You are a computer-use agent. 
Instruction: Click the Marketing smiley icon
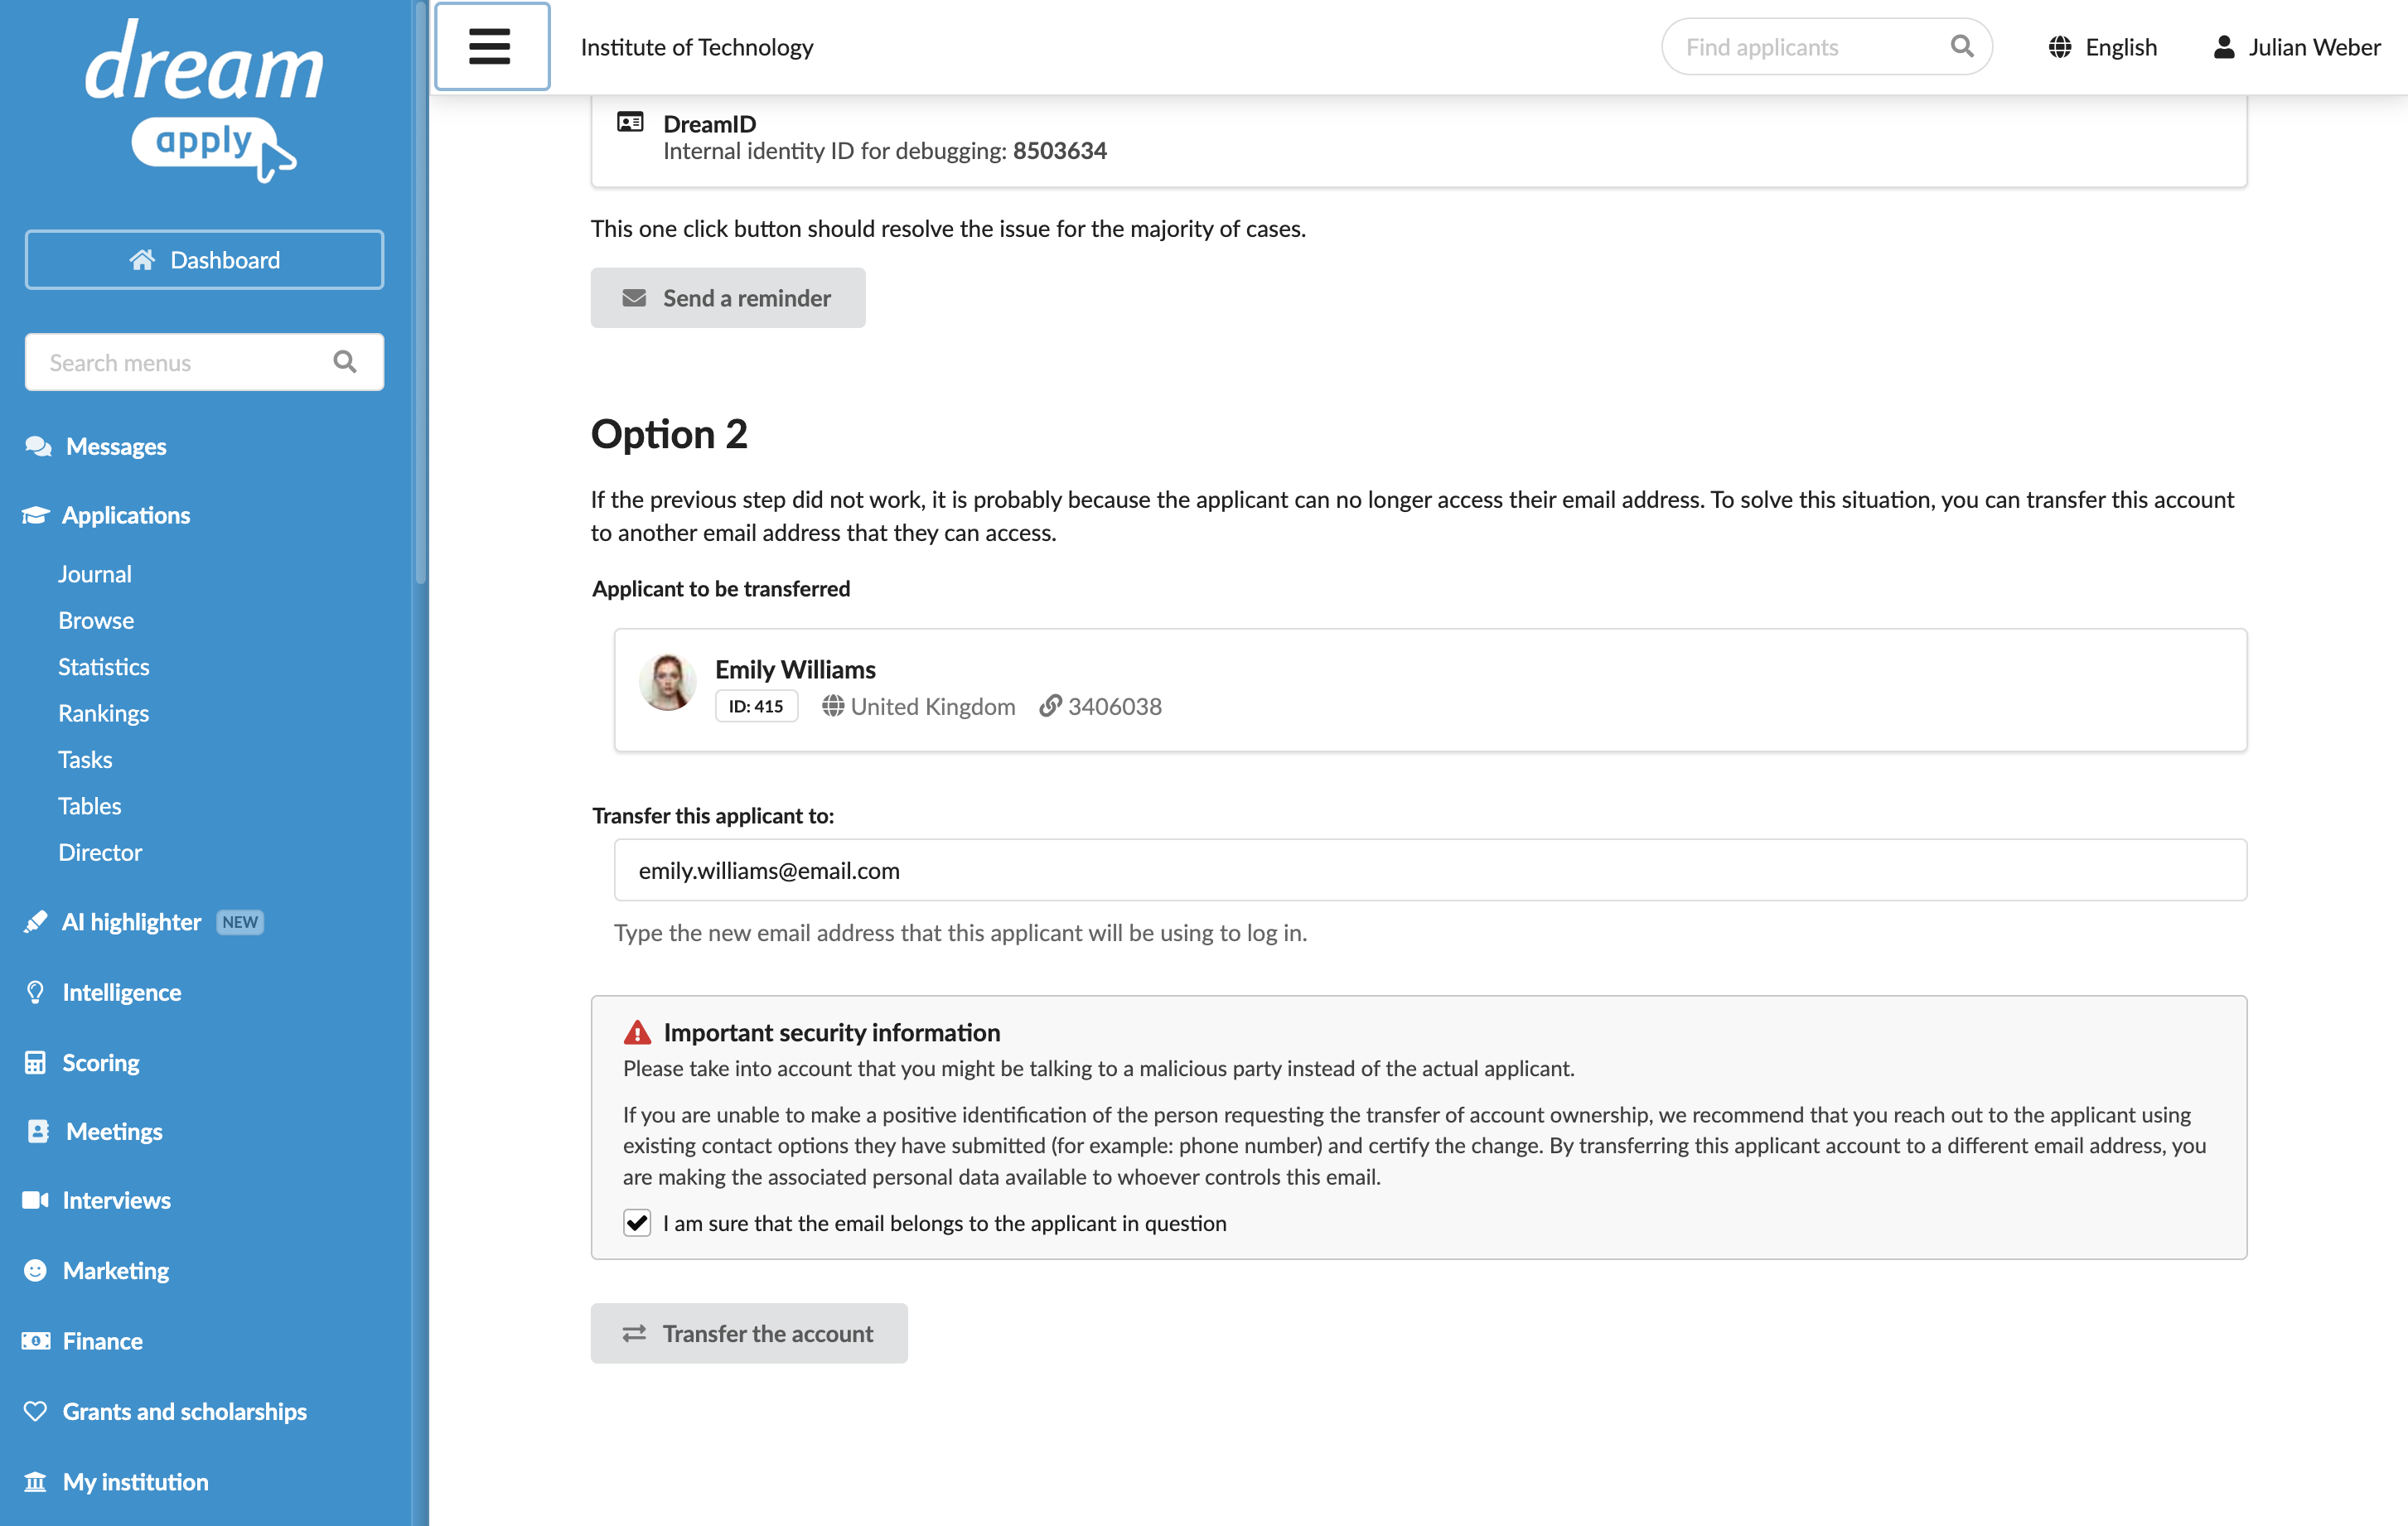(35, 1270)
